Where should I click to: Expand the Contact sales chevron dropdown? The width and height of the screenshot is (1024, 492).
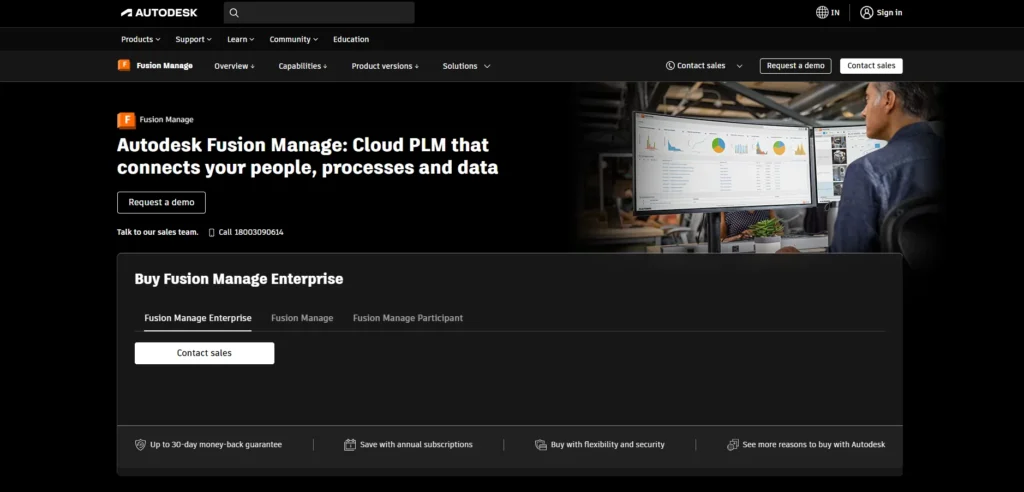739,66
